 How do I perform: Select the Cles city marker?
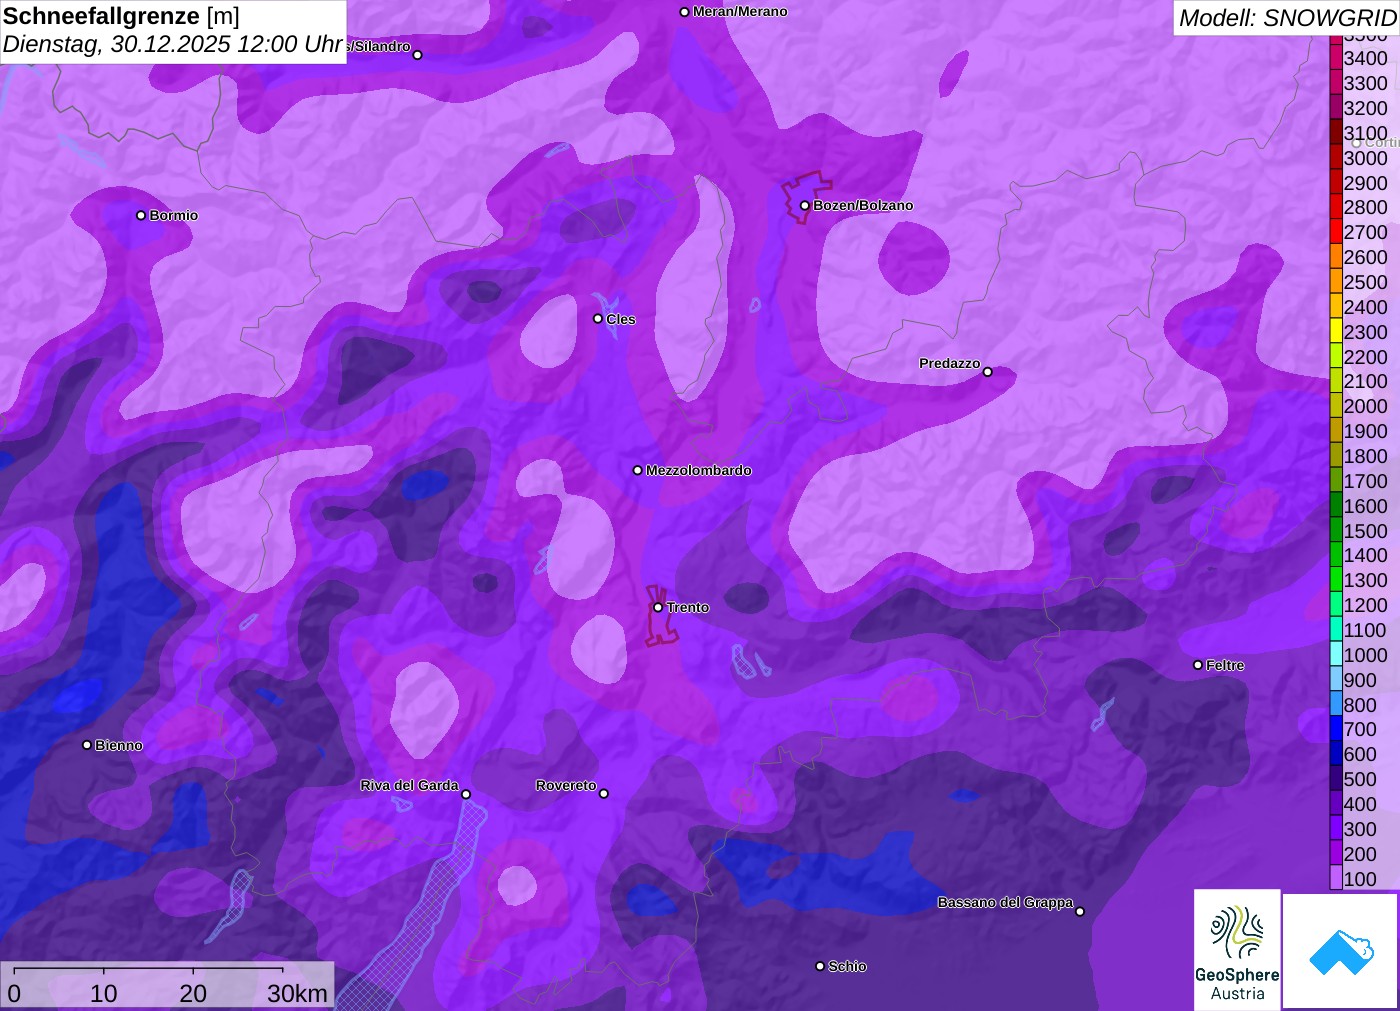598,319
